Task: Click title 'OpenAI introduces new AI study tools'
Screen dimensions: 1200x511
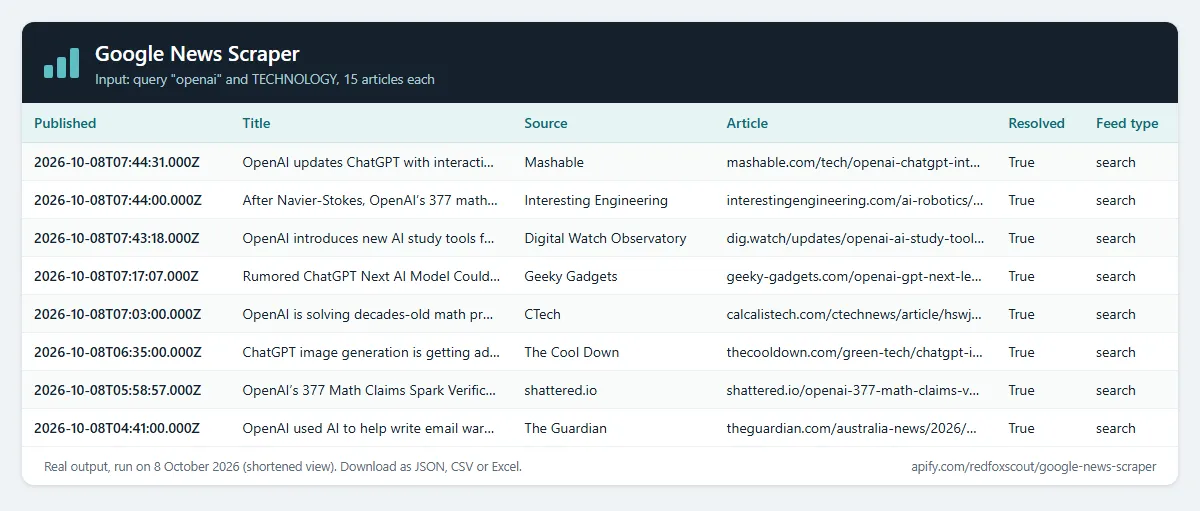Action: pos(370,238)
